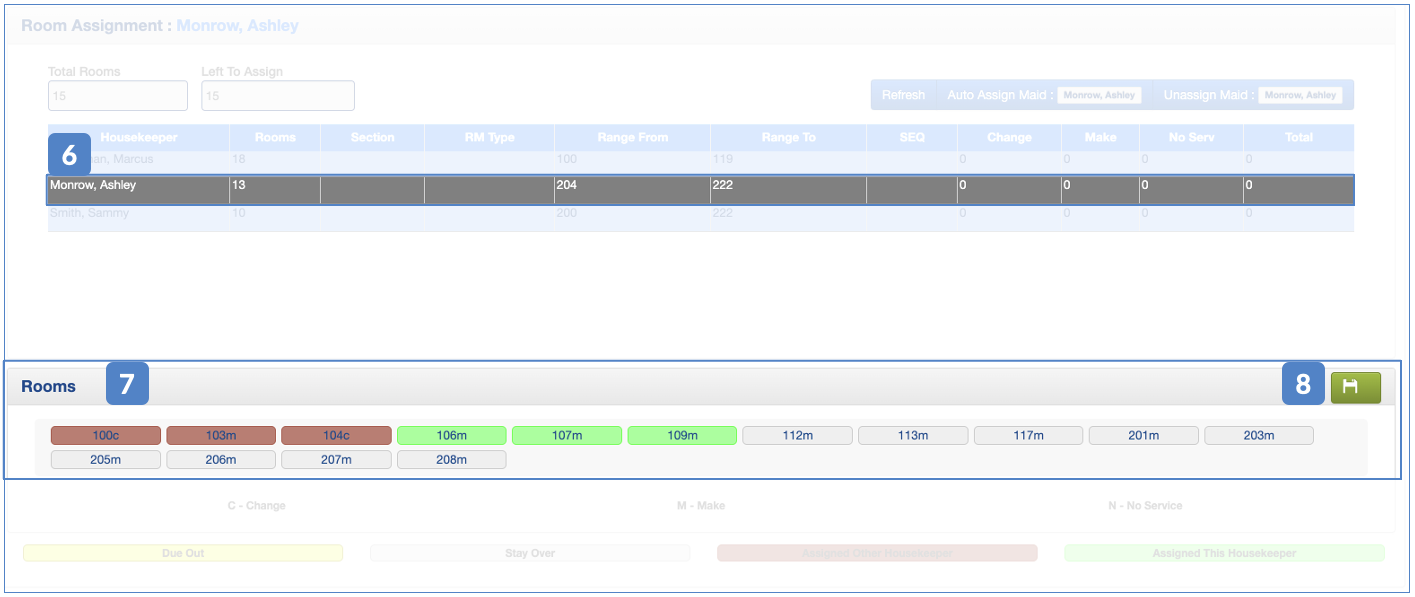Viewport: 1415px width, 597px height.
Task: Click room 205m button
Action: tap(106, 460)
